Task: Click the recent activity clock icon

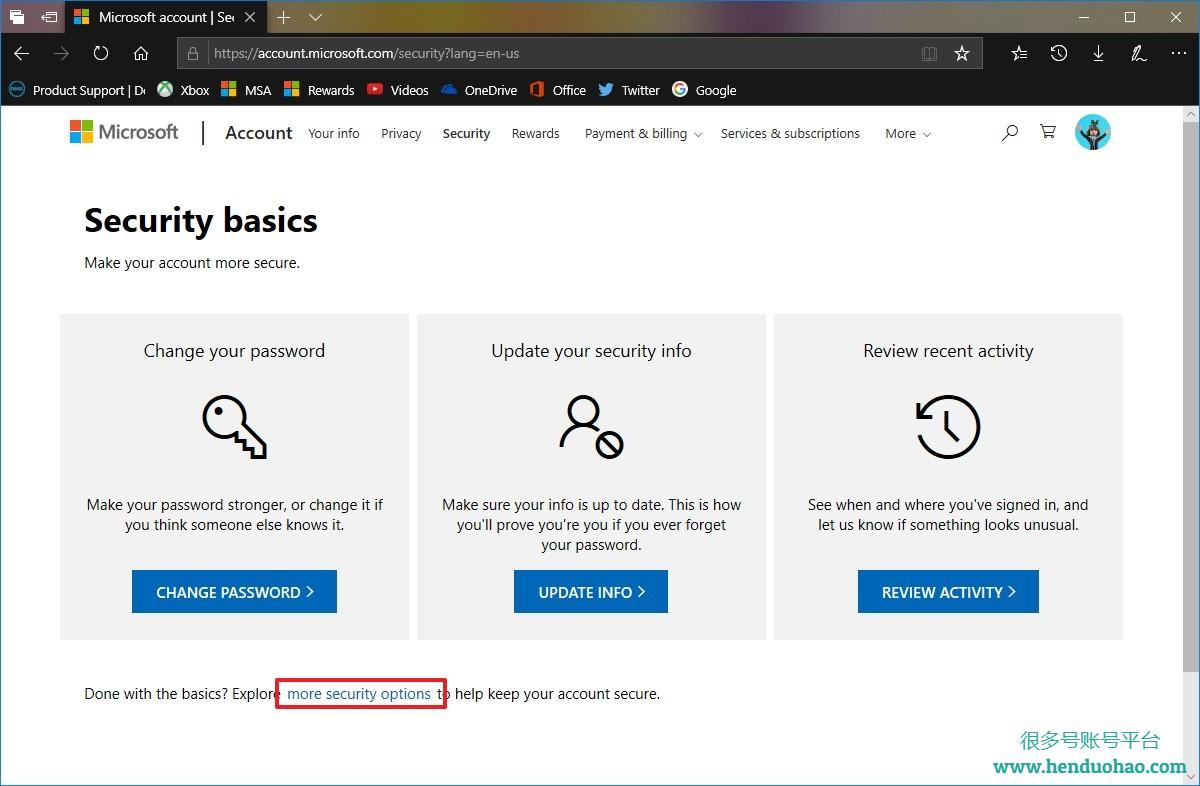Action: (948, 427)
